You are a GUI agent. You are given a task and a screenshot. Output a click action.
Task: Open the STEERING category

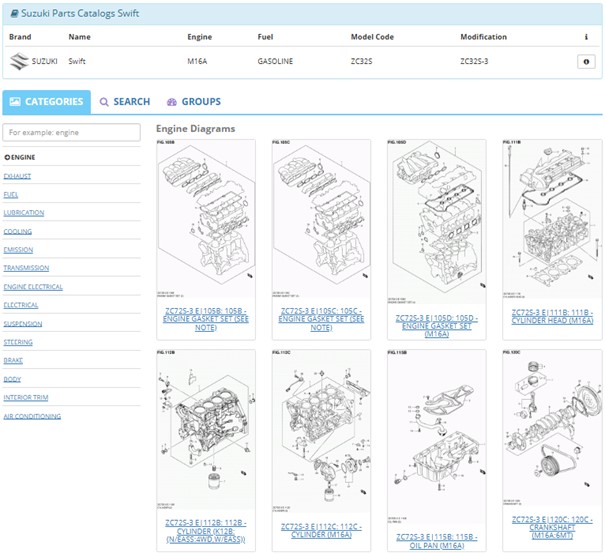click(18, 342)
